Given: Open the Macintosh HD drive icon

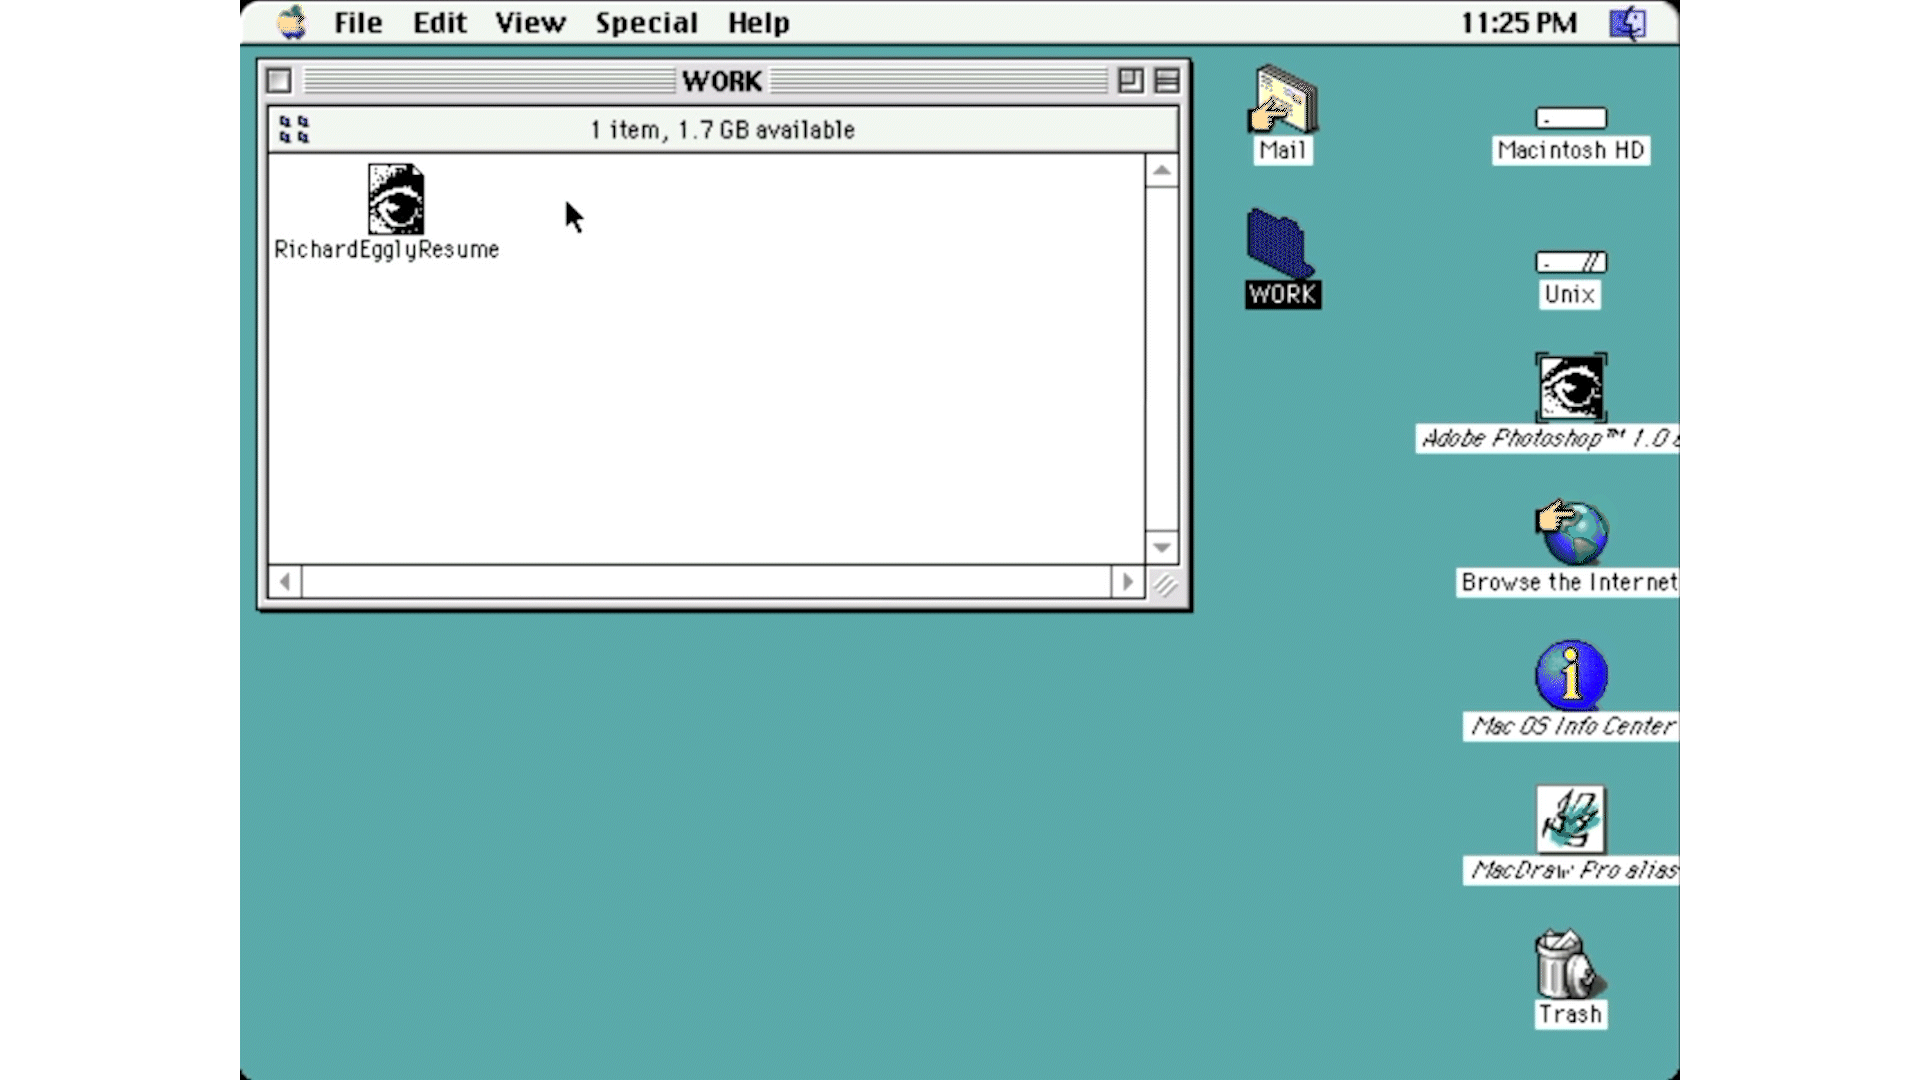Looking at the screenshot, I should (1570, 119).
